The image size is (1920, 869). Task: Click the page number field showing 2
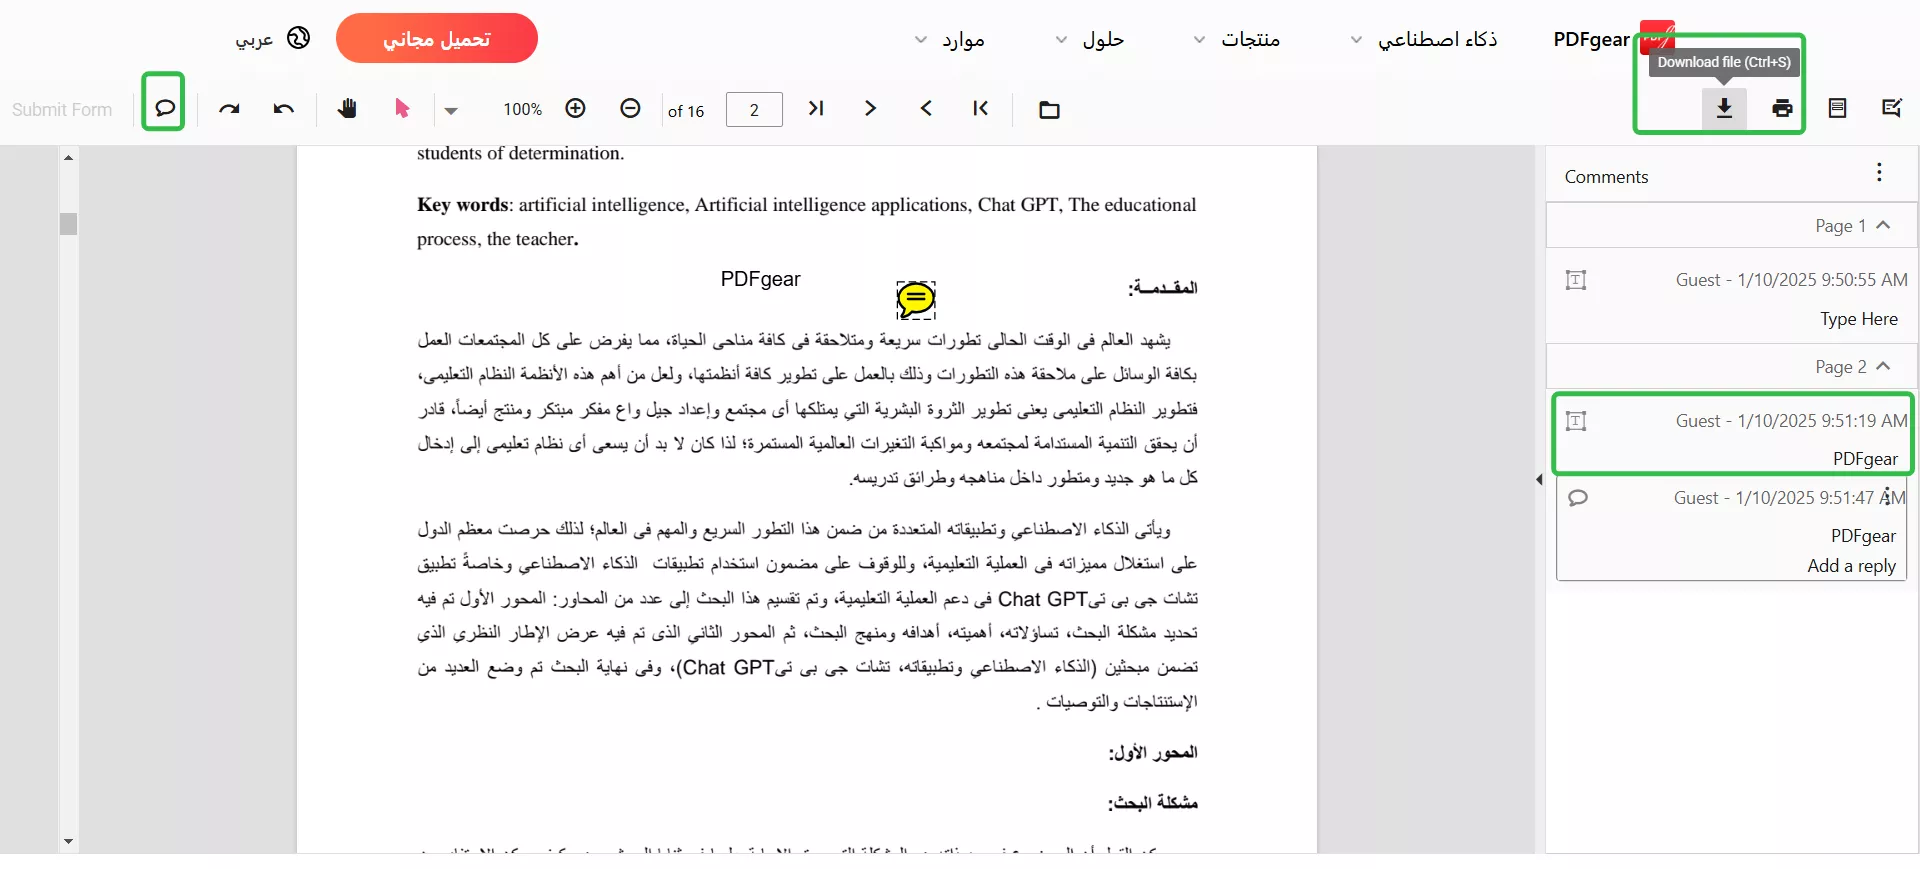pyautogui.click(x=755, y=110)
